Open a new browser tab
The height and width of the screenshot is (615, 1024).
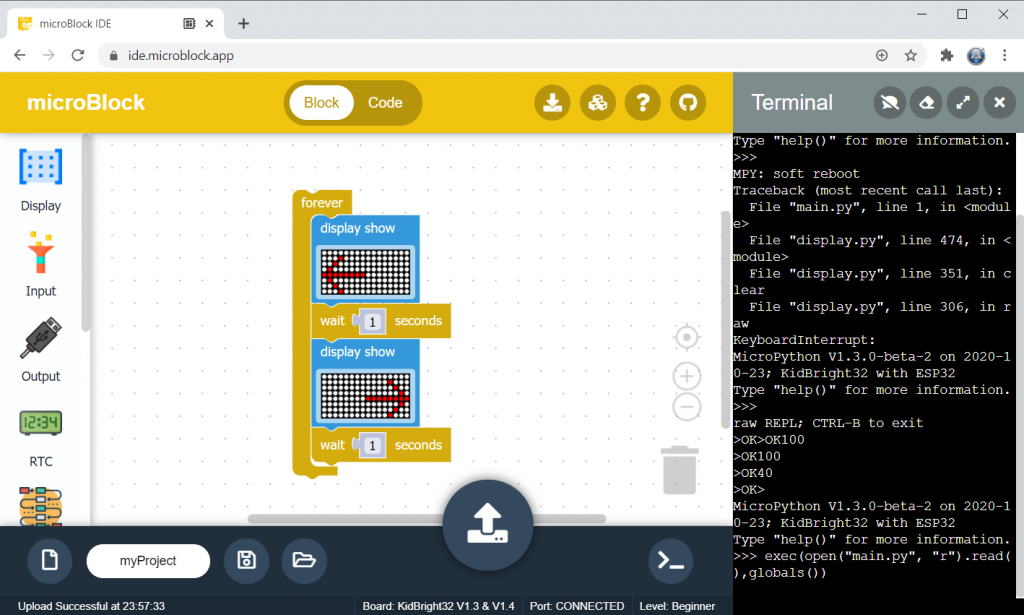[244, 24]
